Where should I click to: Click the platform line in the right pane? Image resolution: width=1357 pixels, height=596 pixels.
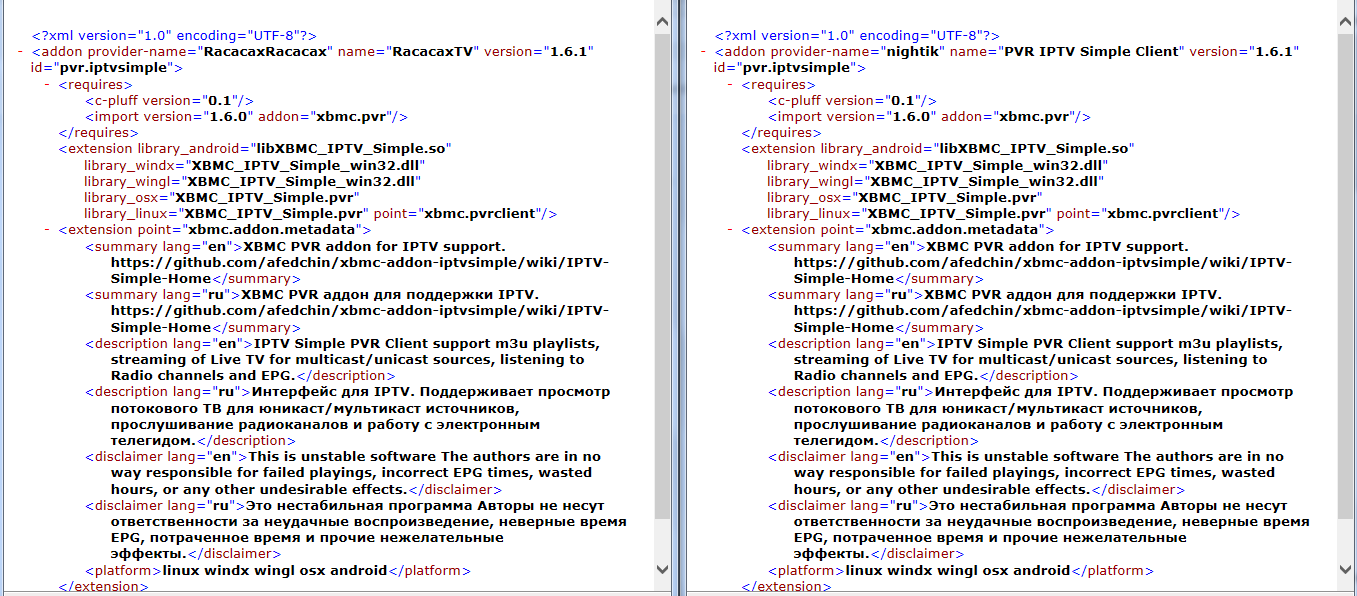pyautogui.click(x=960, y=571)
